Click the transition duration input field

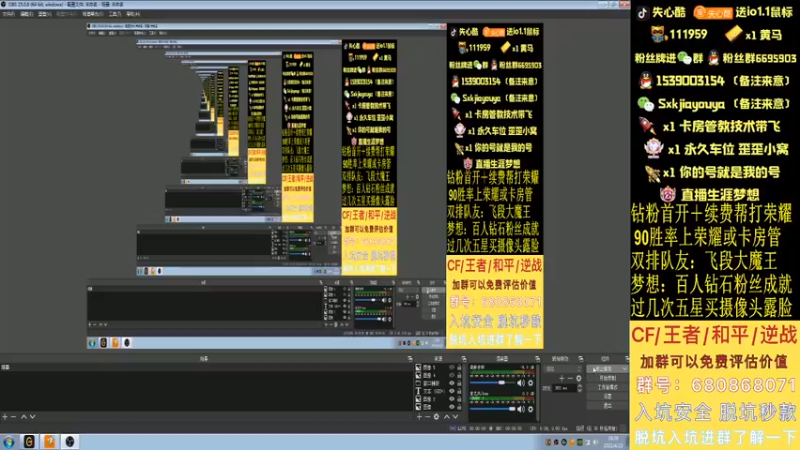coord(565,388)
